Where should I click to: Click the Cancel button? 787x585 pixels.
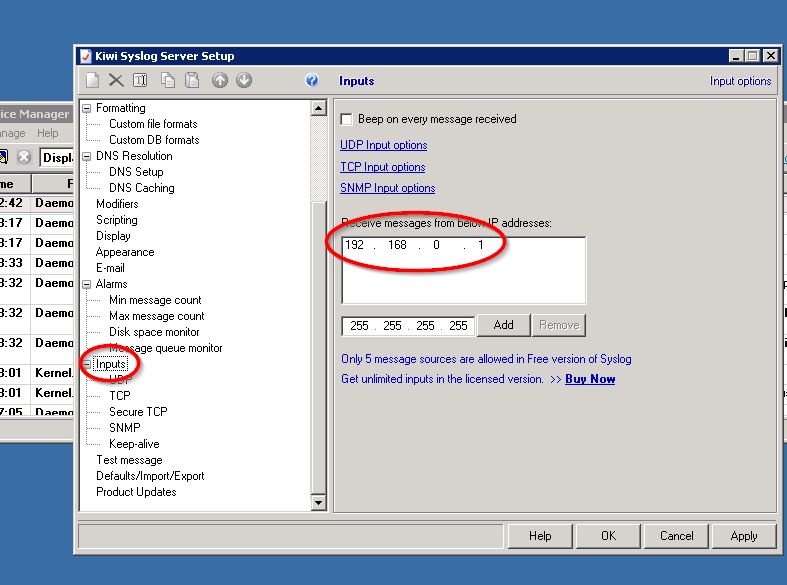coord(677,536)
